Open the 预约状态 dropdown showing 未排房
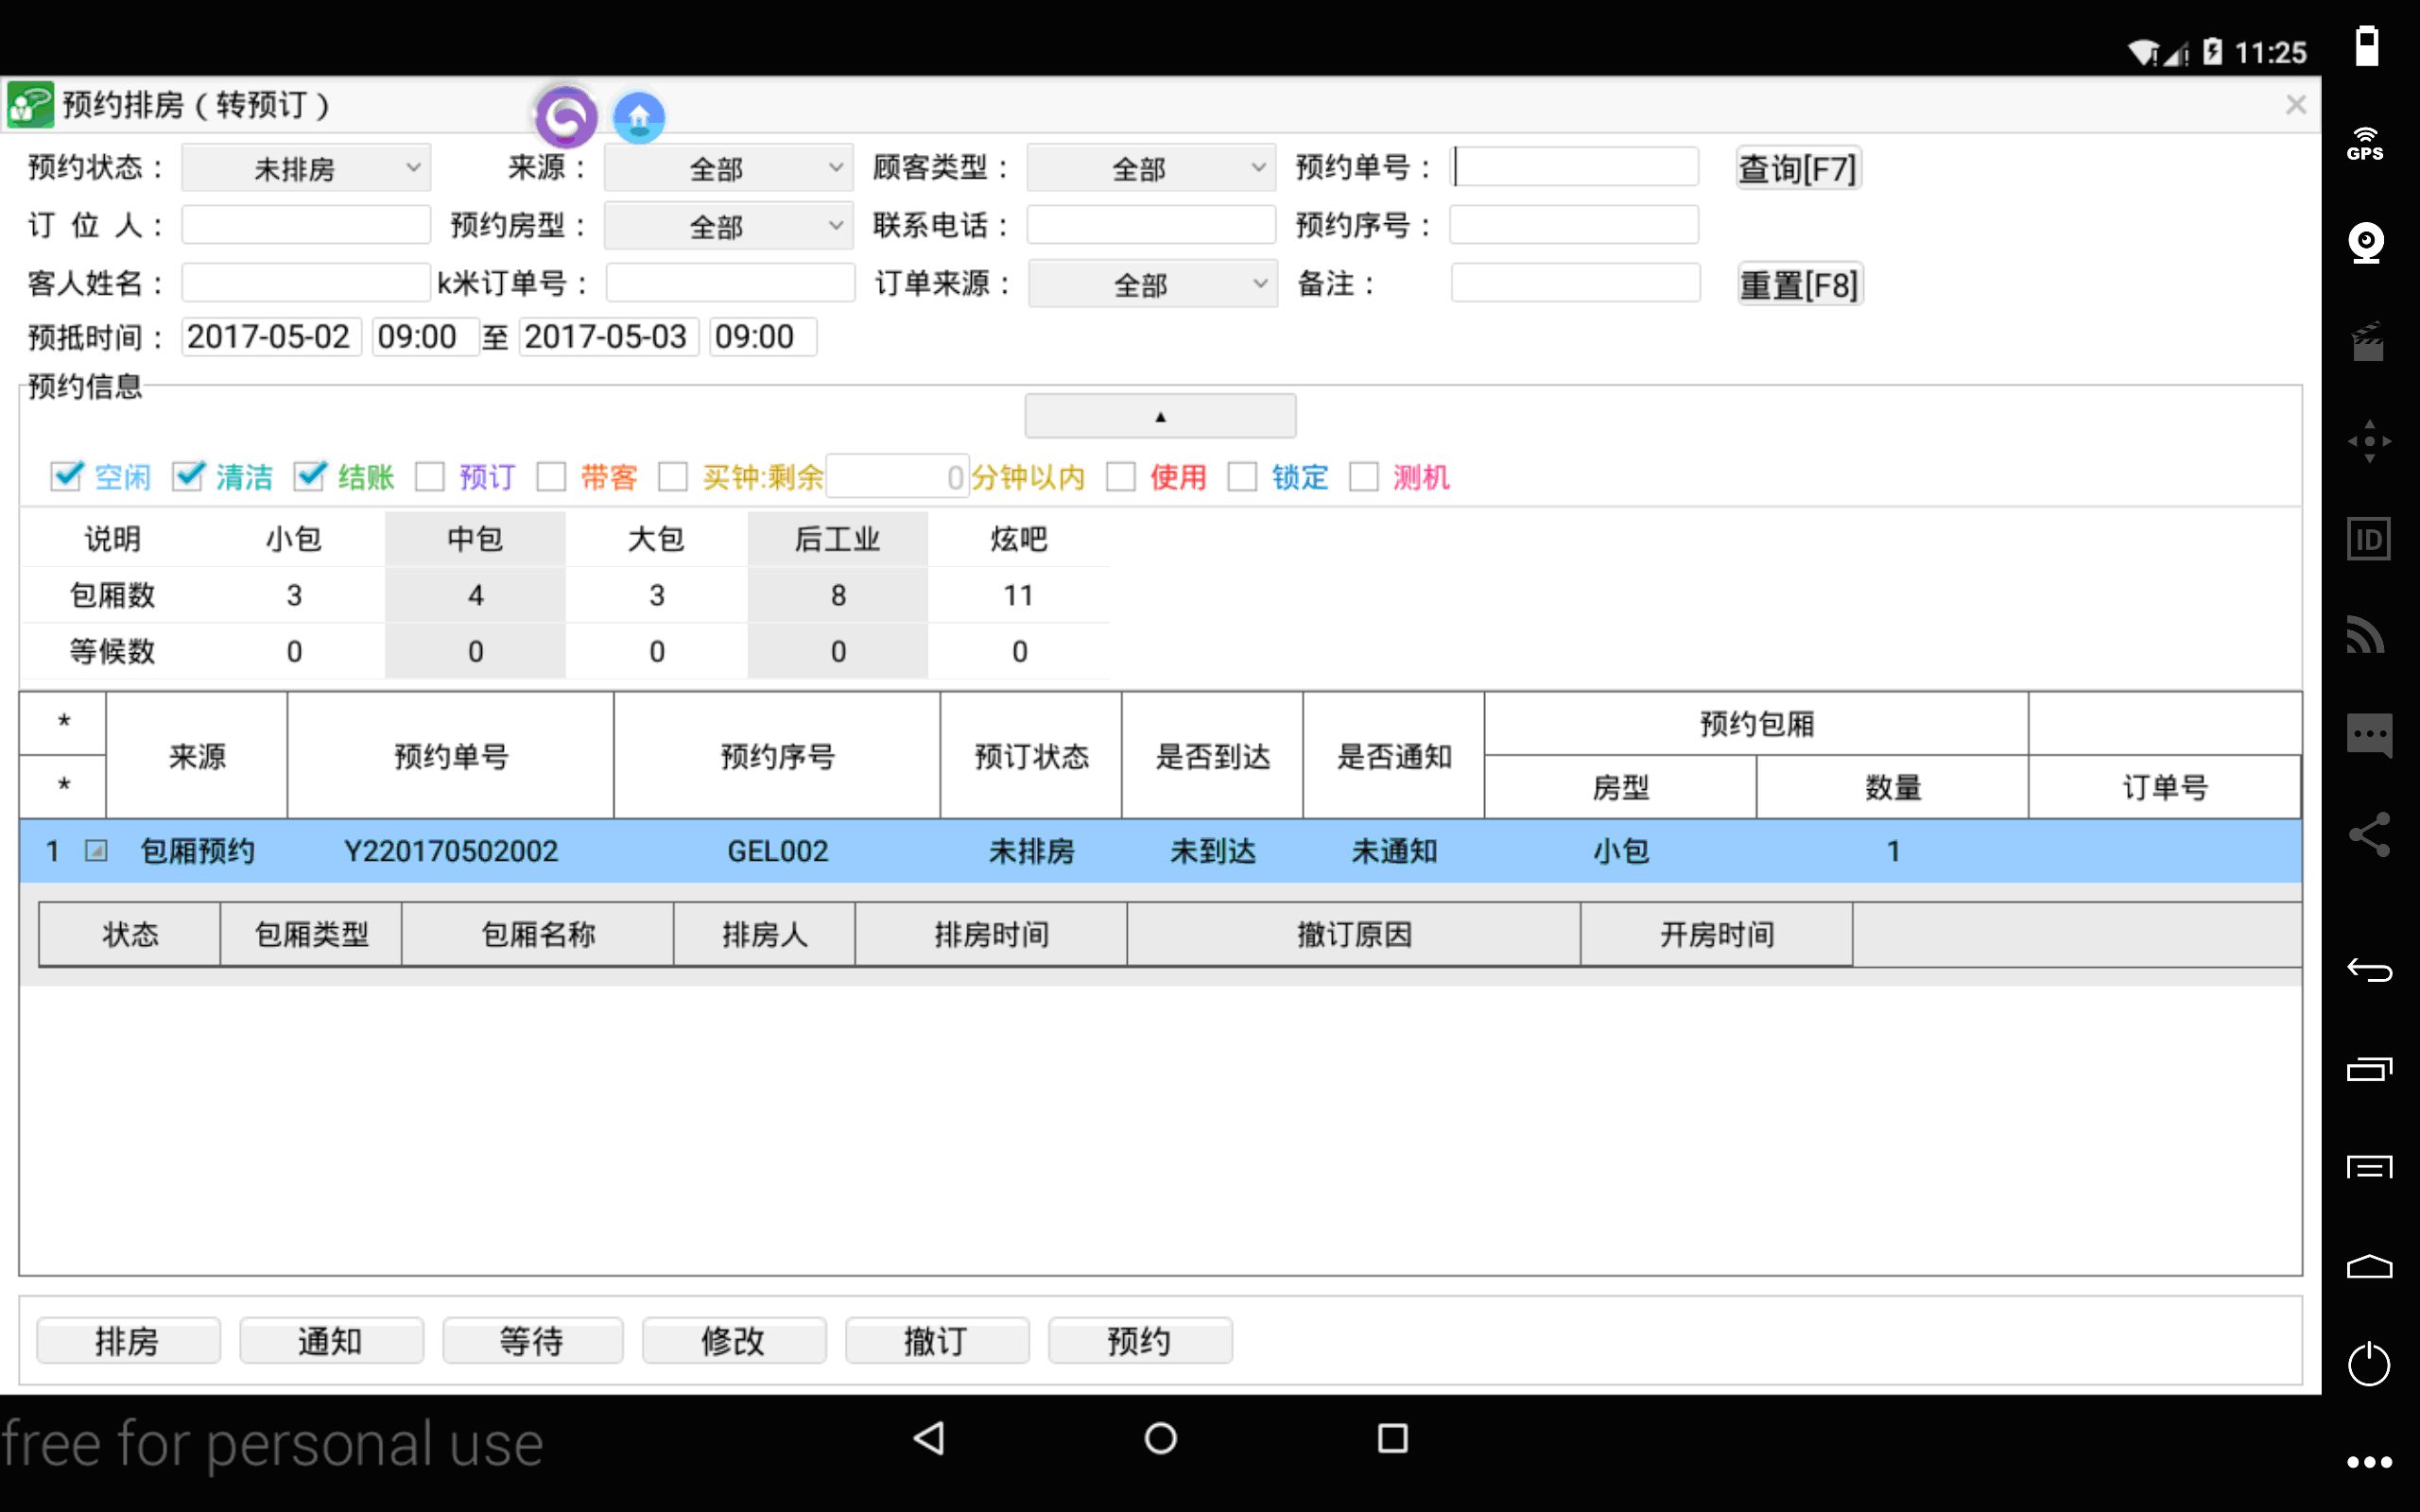Viewport: 2420px width, 1512px height. [x=306, y=168]
